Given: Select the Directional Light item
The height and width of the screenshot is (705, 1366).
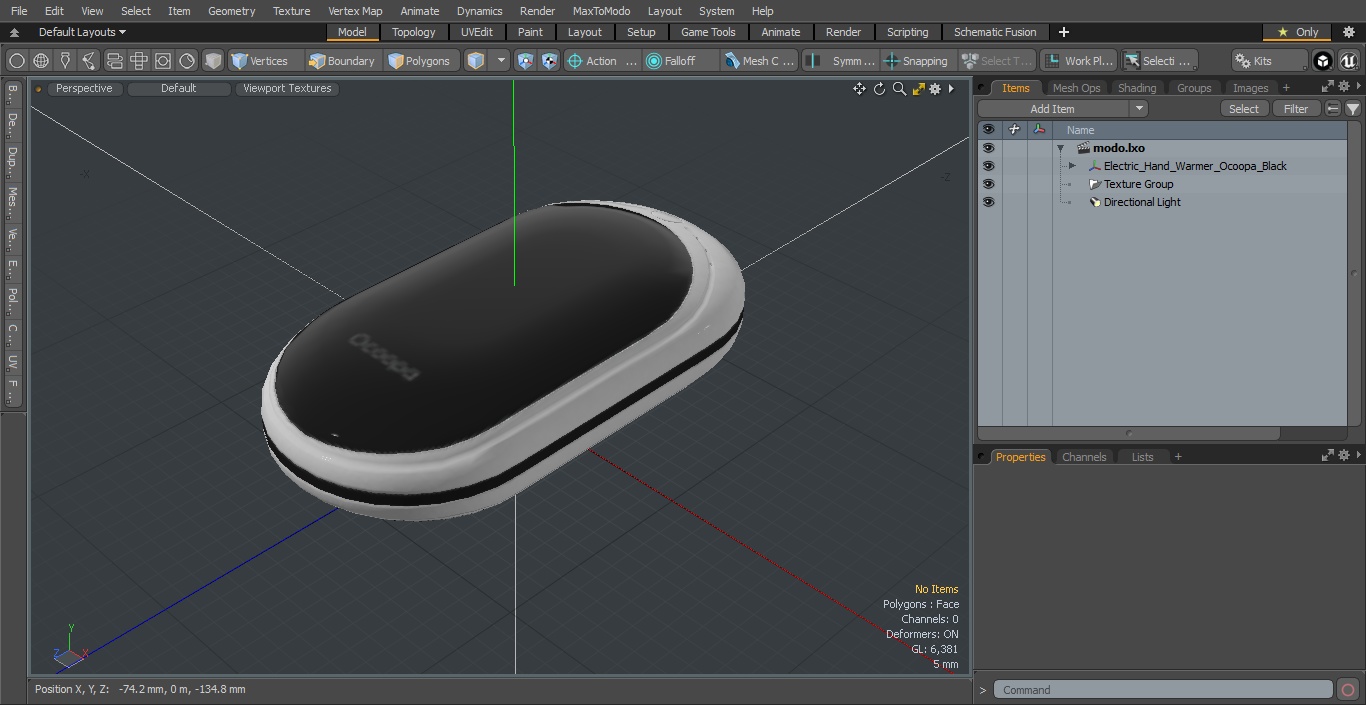Looking at the screenshot, I should [x=1142, y=202].
